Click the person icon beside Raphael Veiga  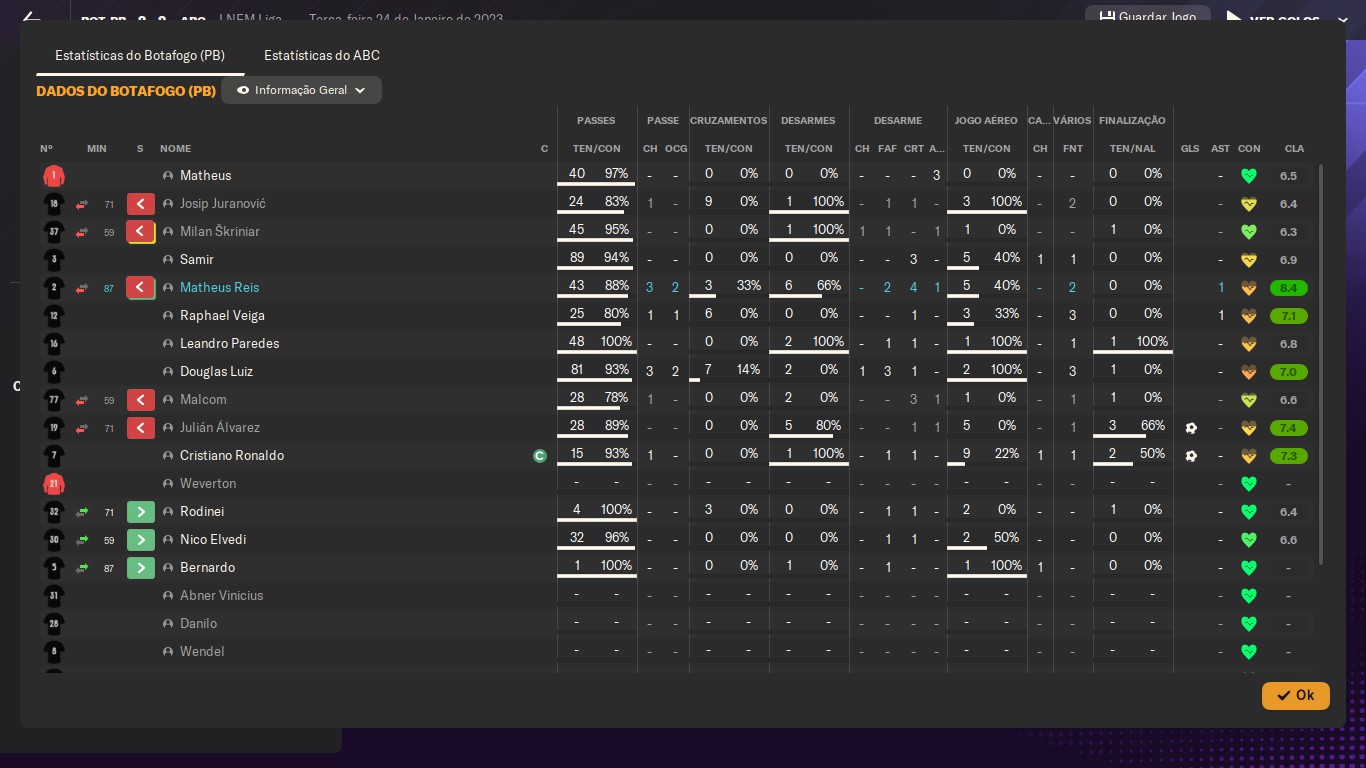pos(168,316)
